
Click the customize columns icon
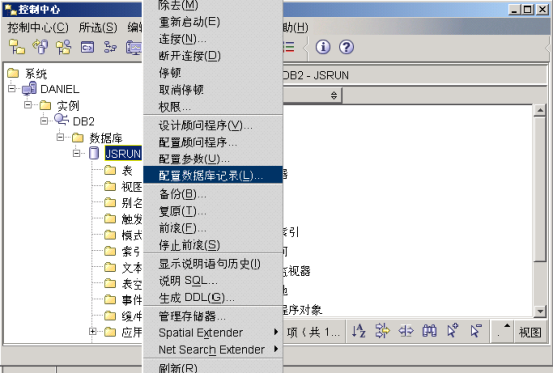[406, 331]
